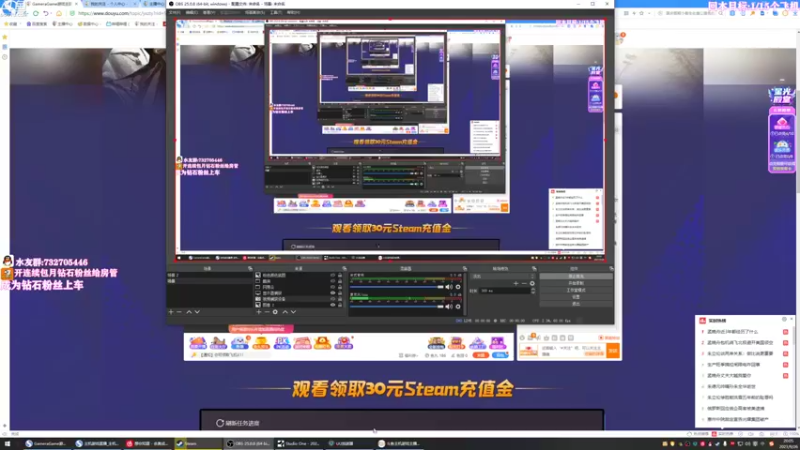This screenshot has height=450, width=800.
Task: Open Studio One from the taskbar
Action: pos(298,443)
